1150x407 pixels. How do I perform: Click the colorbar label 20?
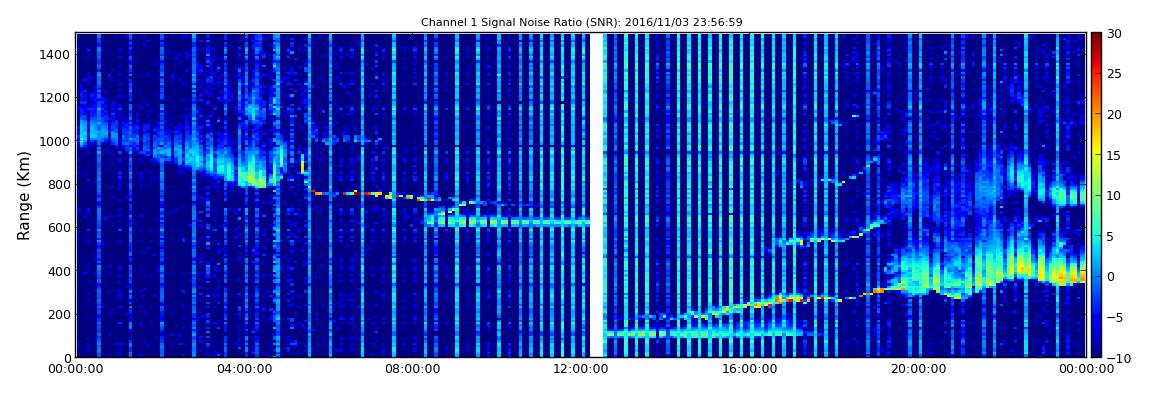click(1115, 114)
